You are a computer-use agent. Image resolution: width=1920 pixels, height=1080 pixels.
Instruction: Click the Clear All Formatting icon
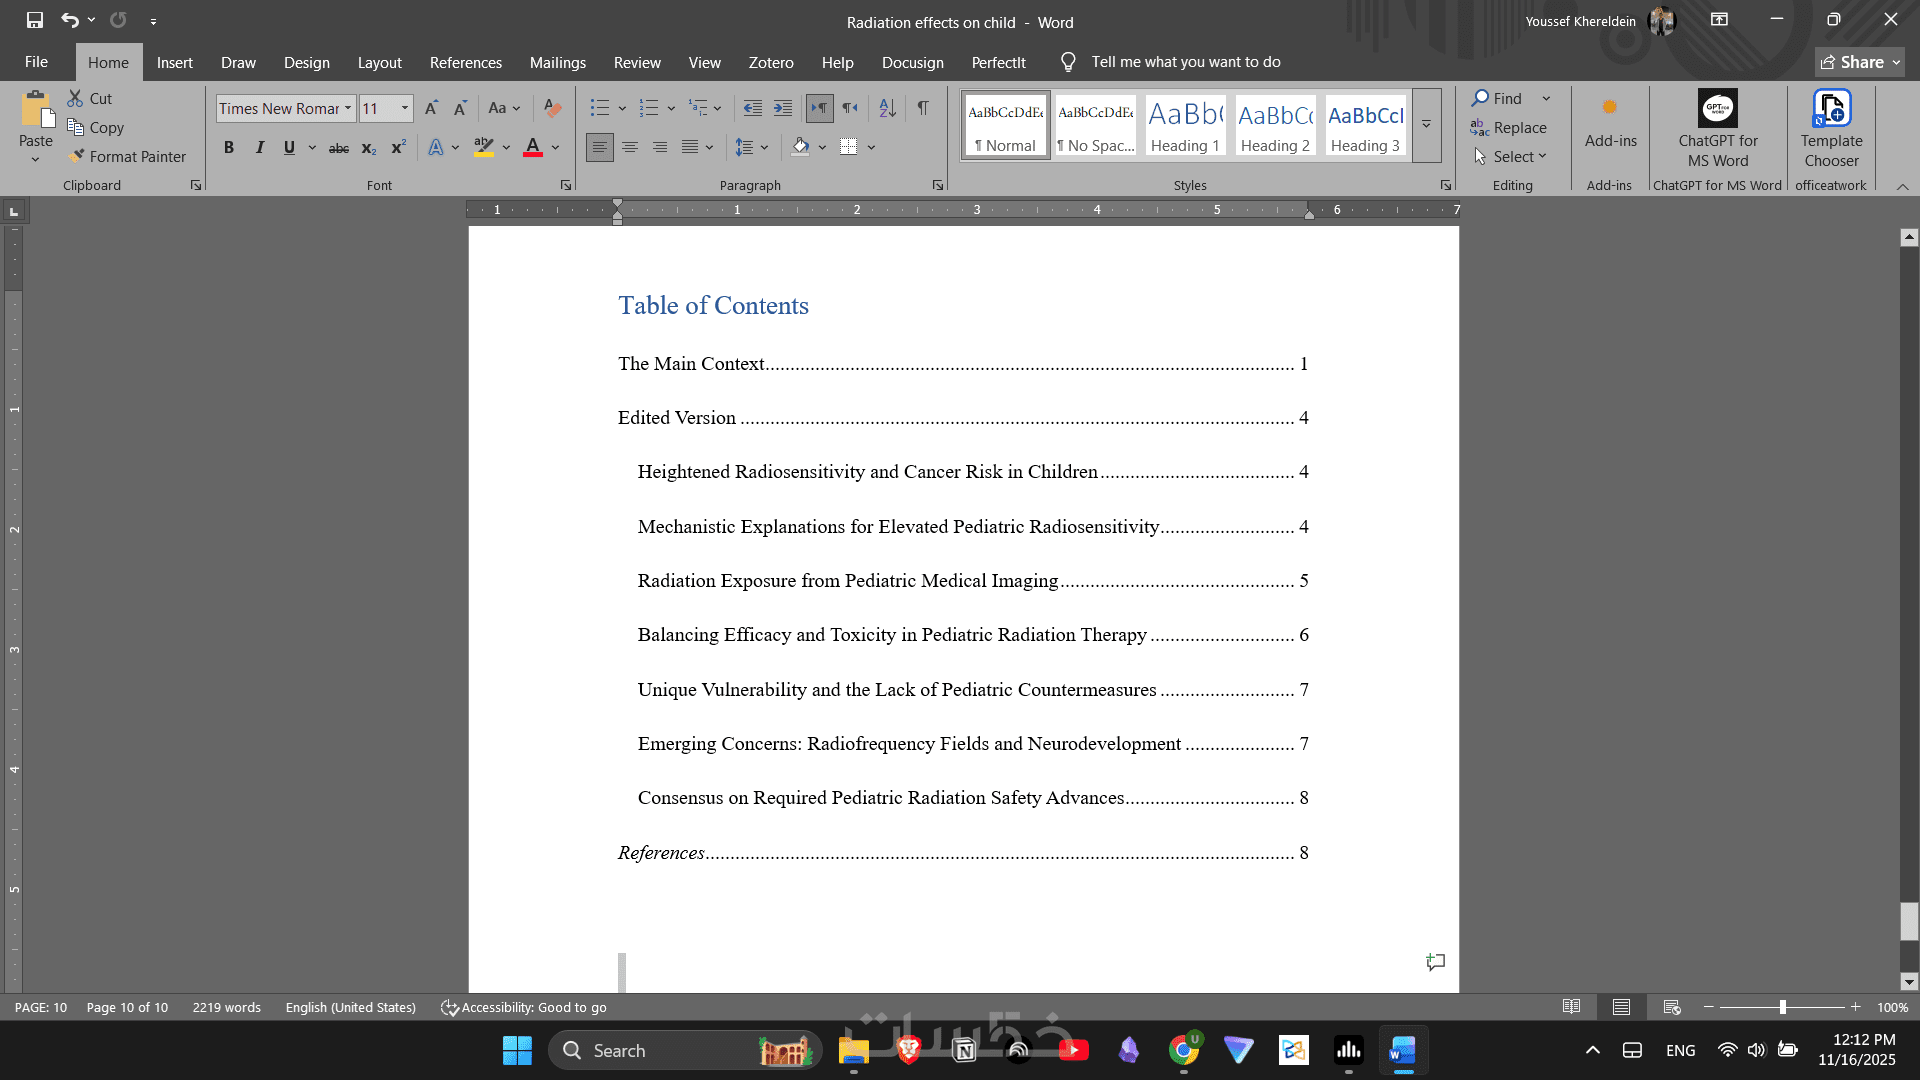(x=552, y=108)
